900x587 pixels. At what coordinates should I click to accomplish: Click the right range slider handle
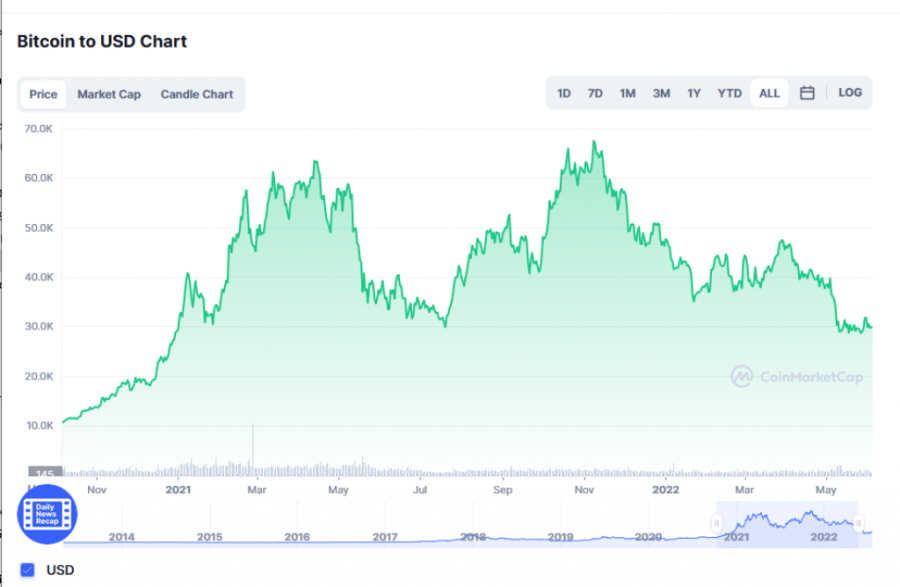(x=859, y=523)
